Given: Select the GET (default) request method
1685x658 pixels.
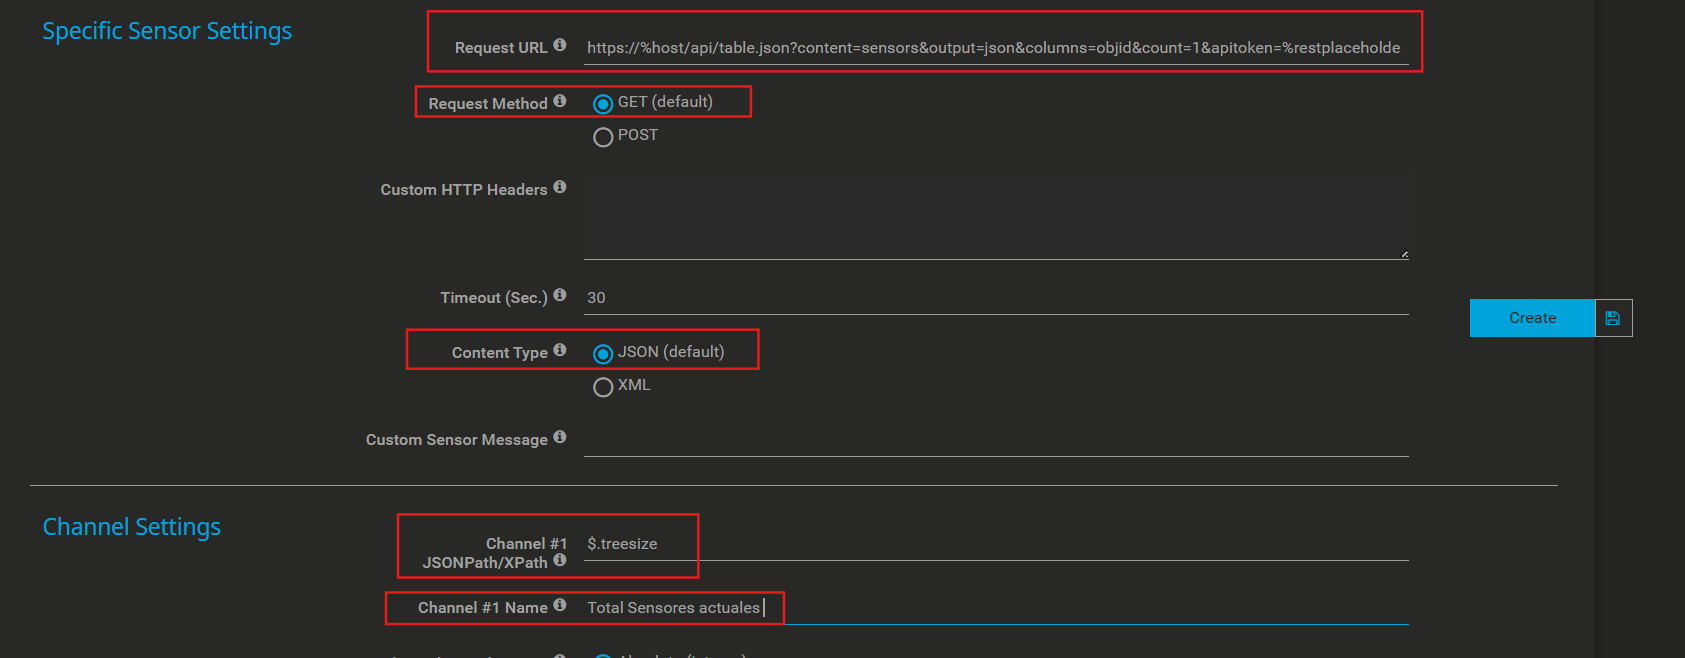Looking at the screenshot, I should [603, 104].
